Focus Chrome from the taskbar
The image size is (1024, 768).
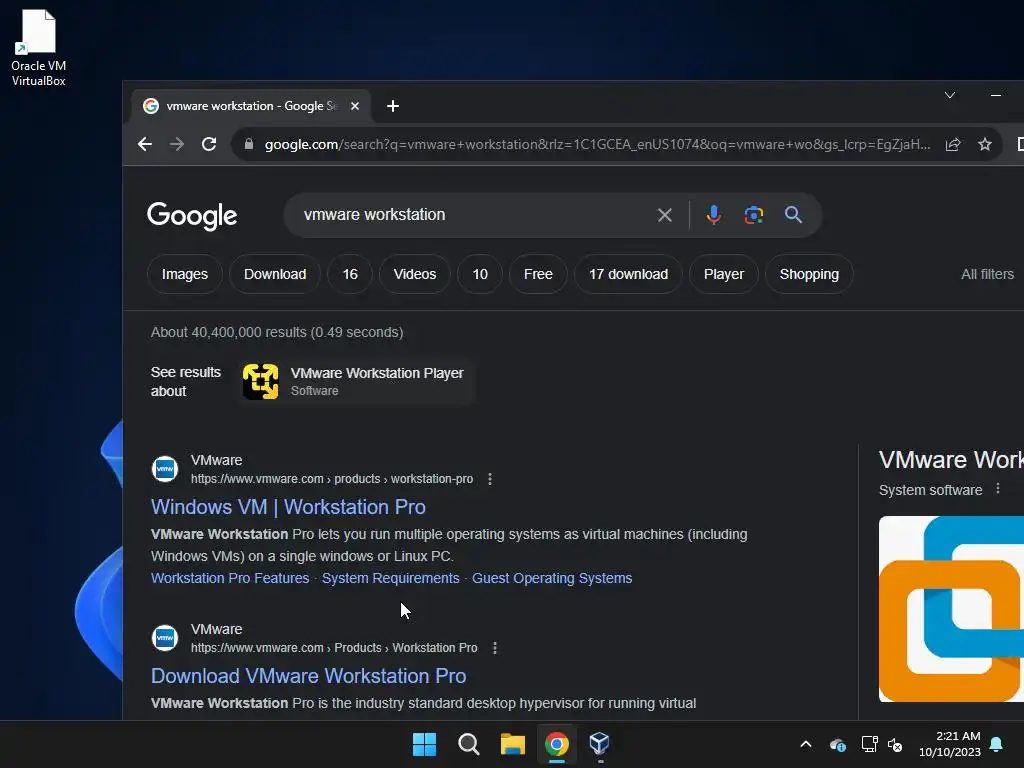(557, 744)
